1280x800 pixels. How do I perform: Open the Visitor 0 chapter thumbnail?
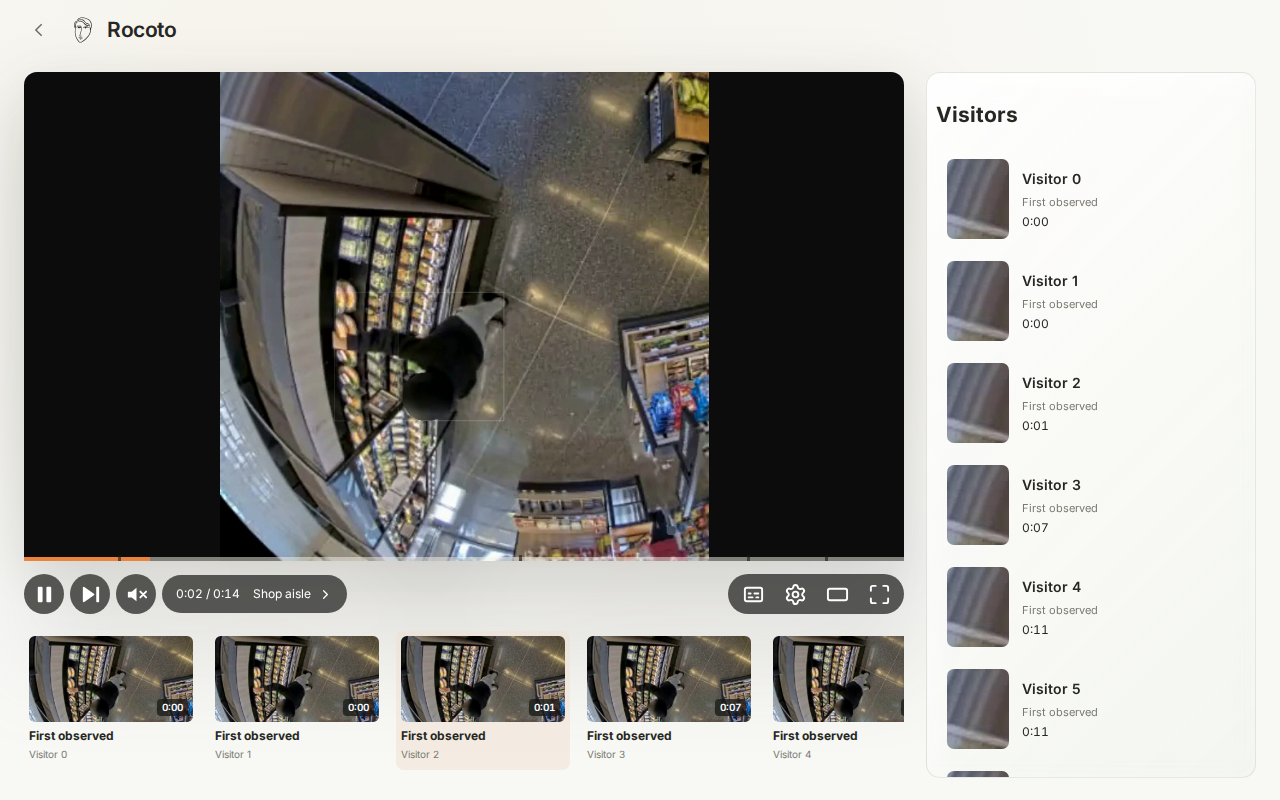point(111,679)
